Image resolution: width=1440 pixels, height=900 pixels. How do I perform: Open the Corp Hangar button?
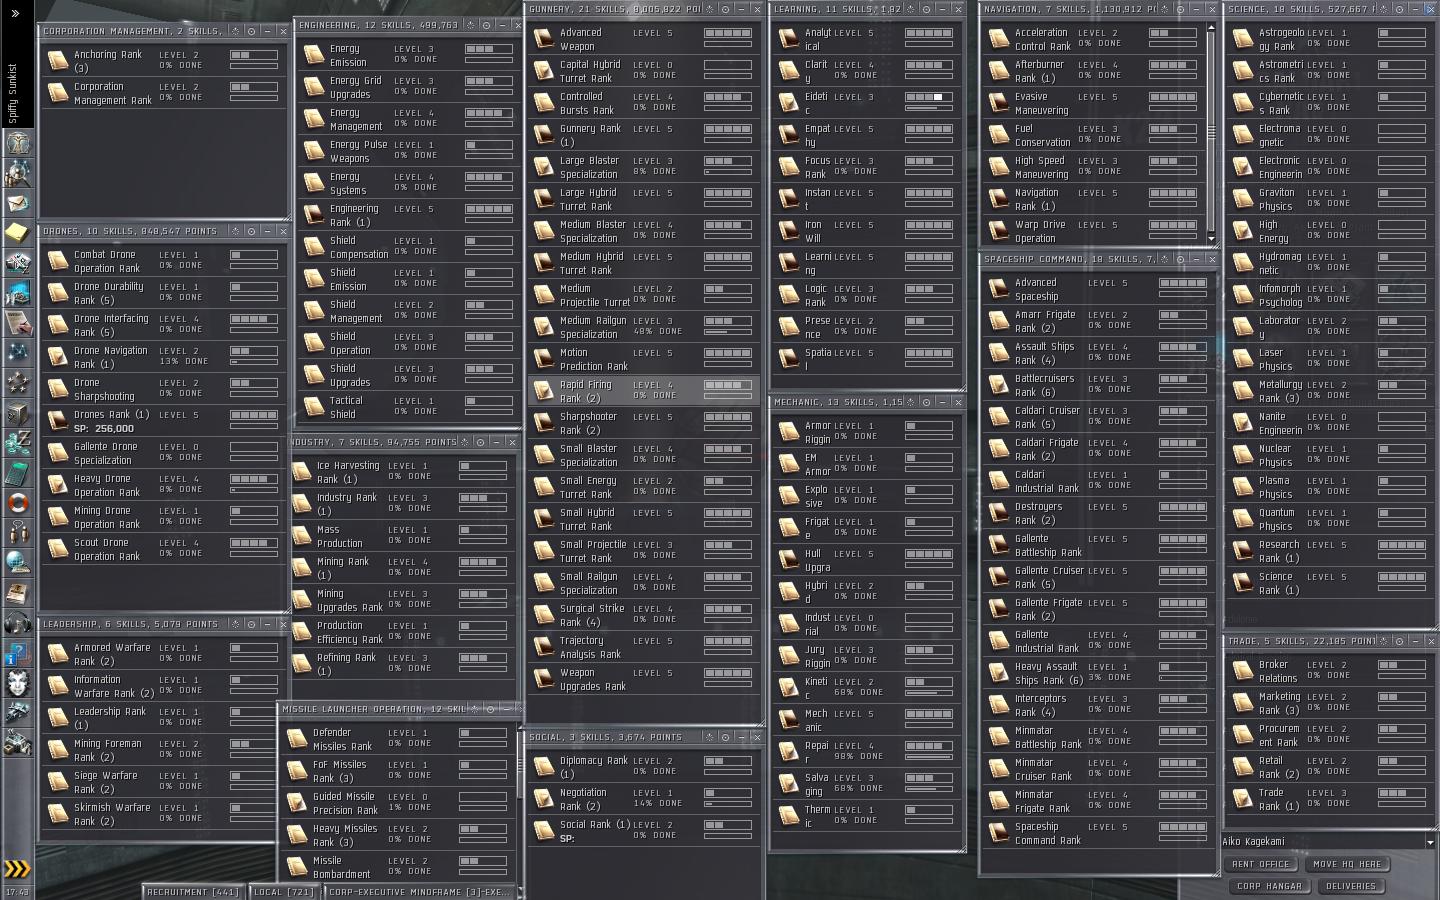(x=1269, y=886)
